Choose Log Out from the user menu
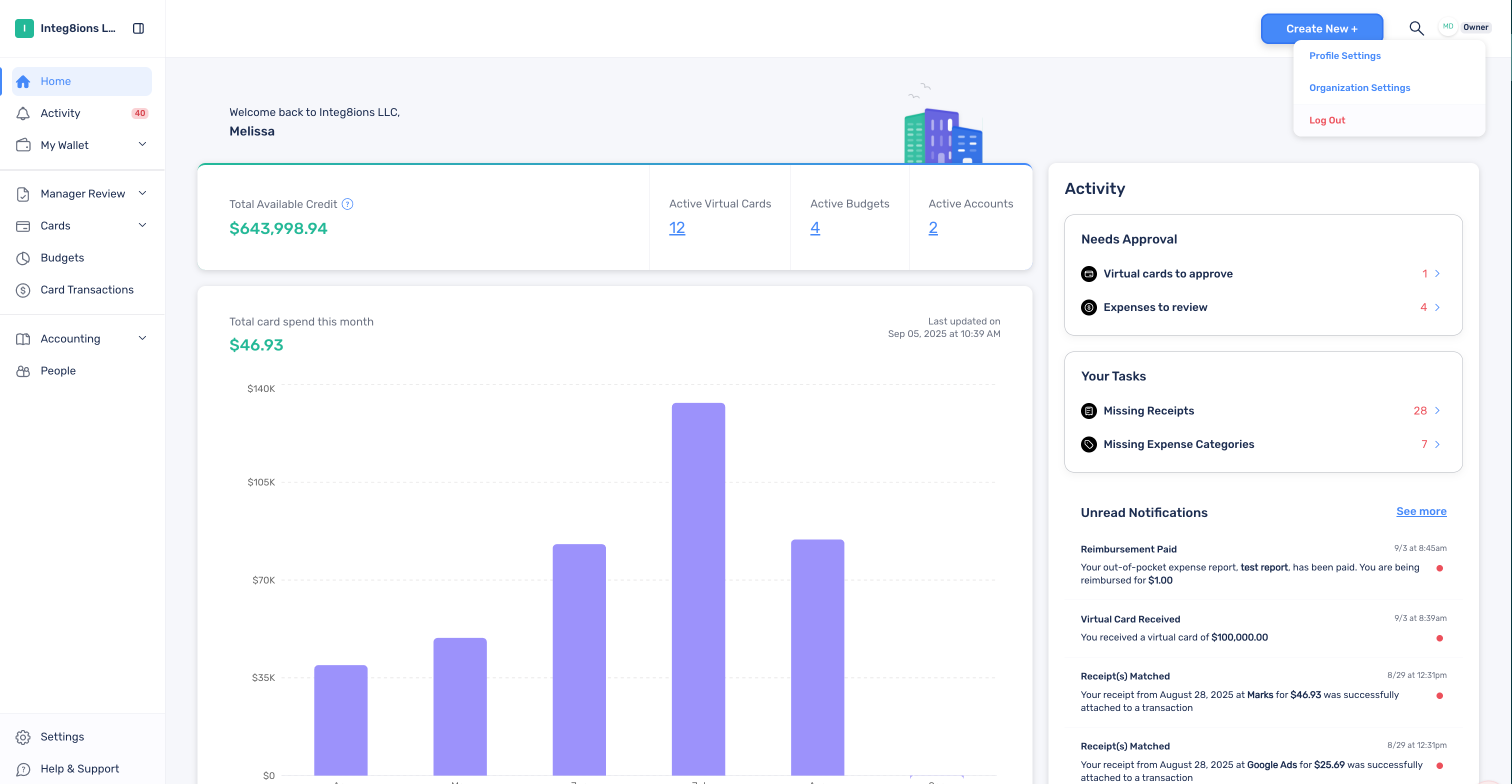This screenshot has height=784, width=1512. tap(1327, 120)
